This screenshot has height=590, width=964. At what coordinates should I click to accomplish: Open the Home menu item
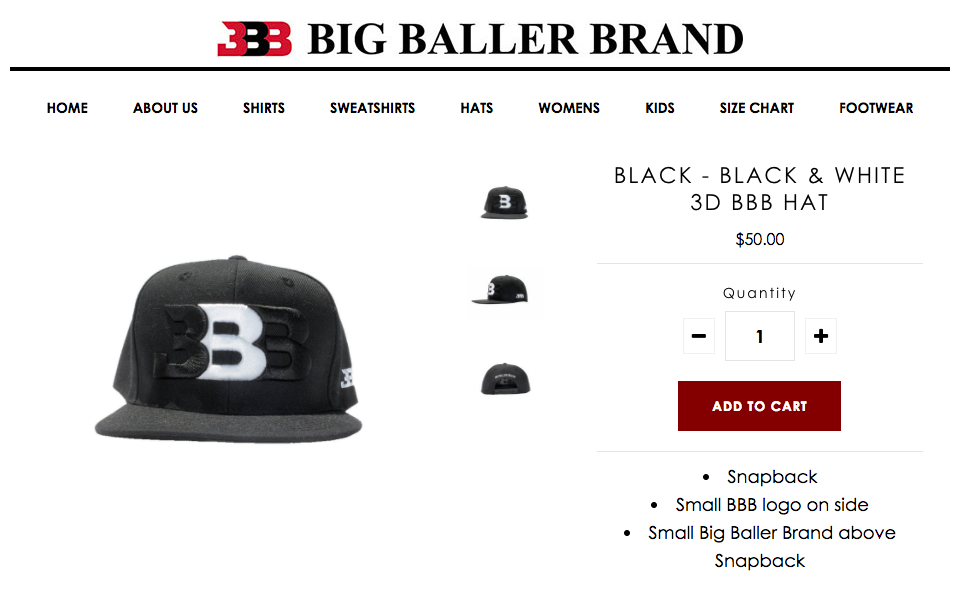pos(67,108)
